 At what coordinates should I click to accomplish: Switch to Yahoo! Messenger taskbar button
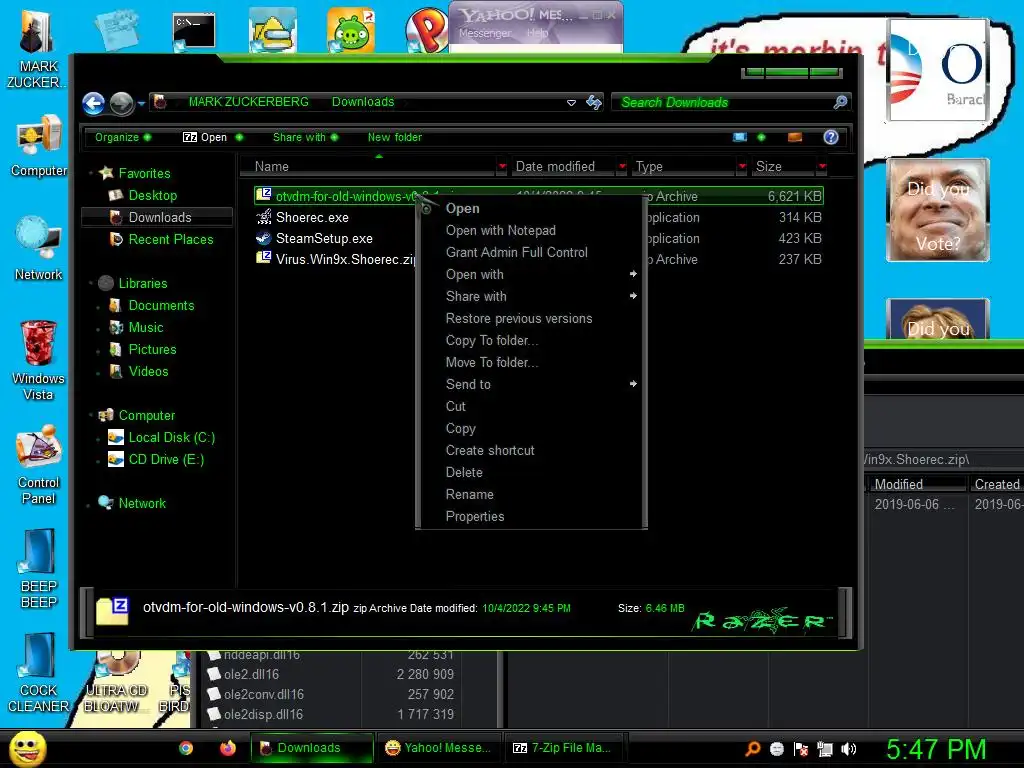pyautogui.click(x=438, y=748)
